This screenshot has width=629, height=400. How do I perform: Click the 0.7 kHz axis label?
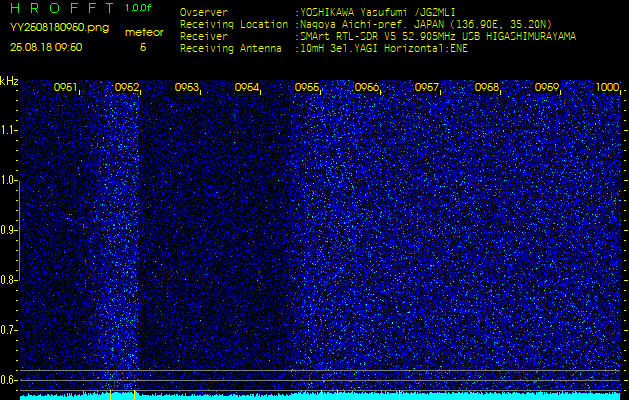8,330
